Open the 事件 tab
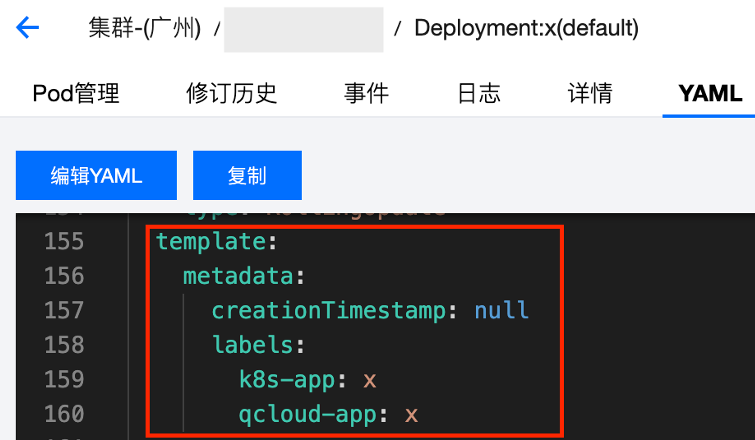This screenshot has width=755, height=440. tap(366, 94)
